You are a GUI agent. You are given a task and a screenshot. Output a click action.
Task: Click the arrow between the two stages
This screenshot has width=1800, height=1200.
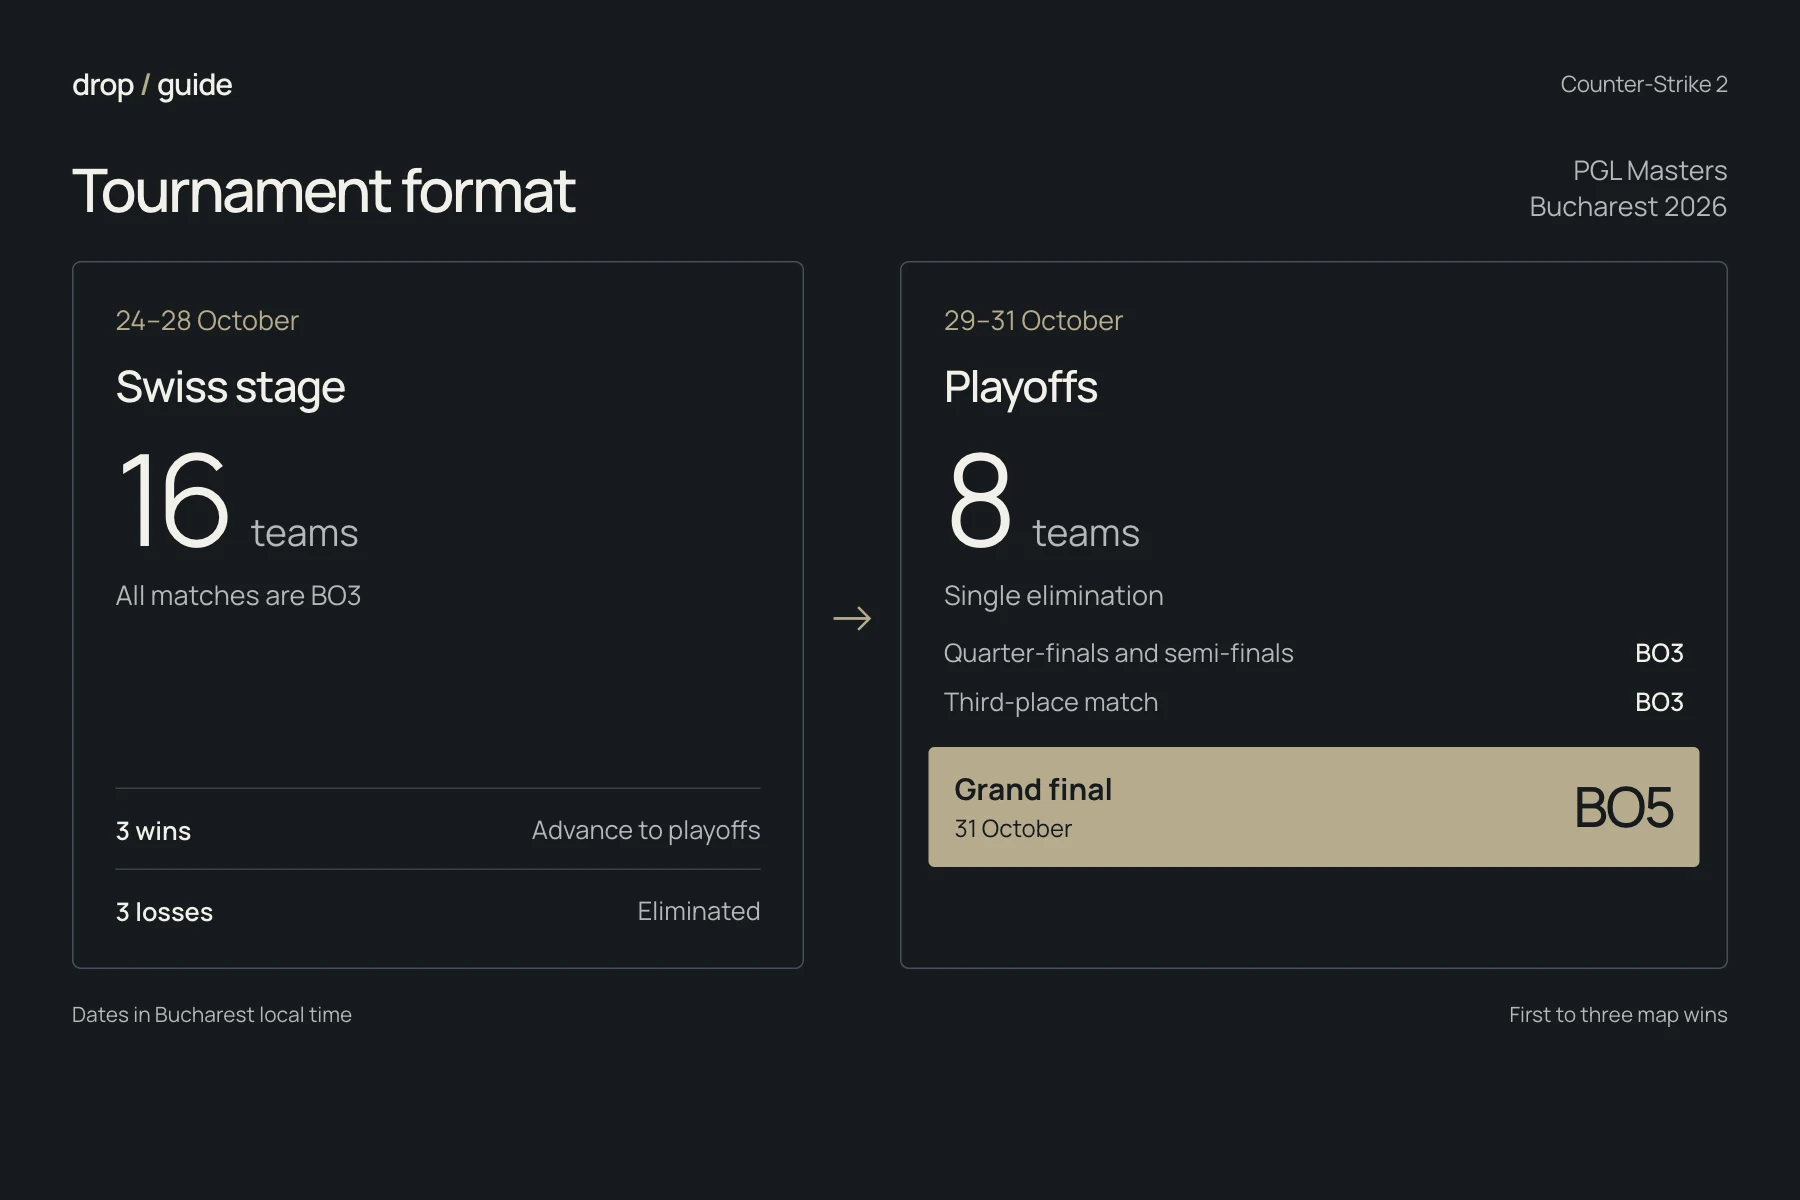852,619
